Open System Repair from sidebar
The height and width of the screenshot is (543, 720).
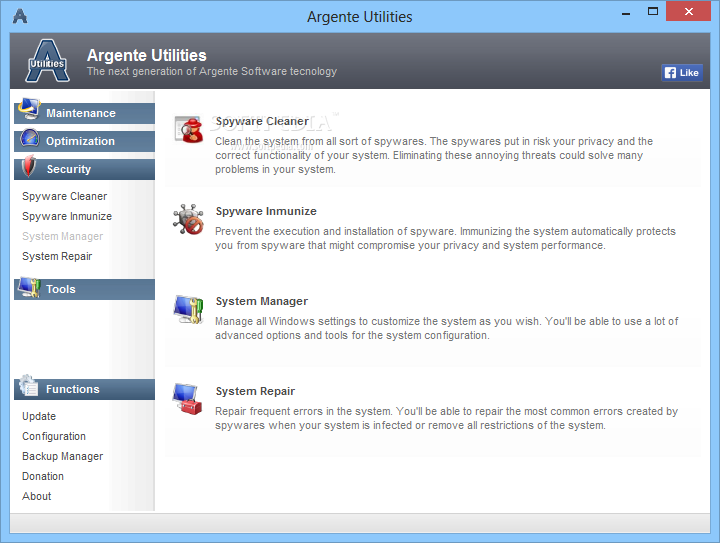(x=57, y=256)
